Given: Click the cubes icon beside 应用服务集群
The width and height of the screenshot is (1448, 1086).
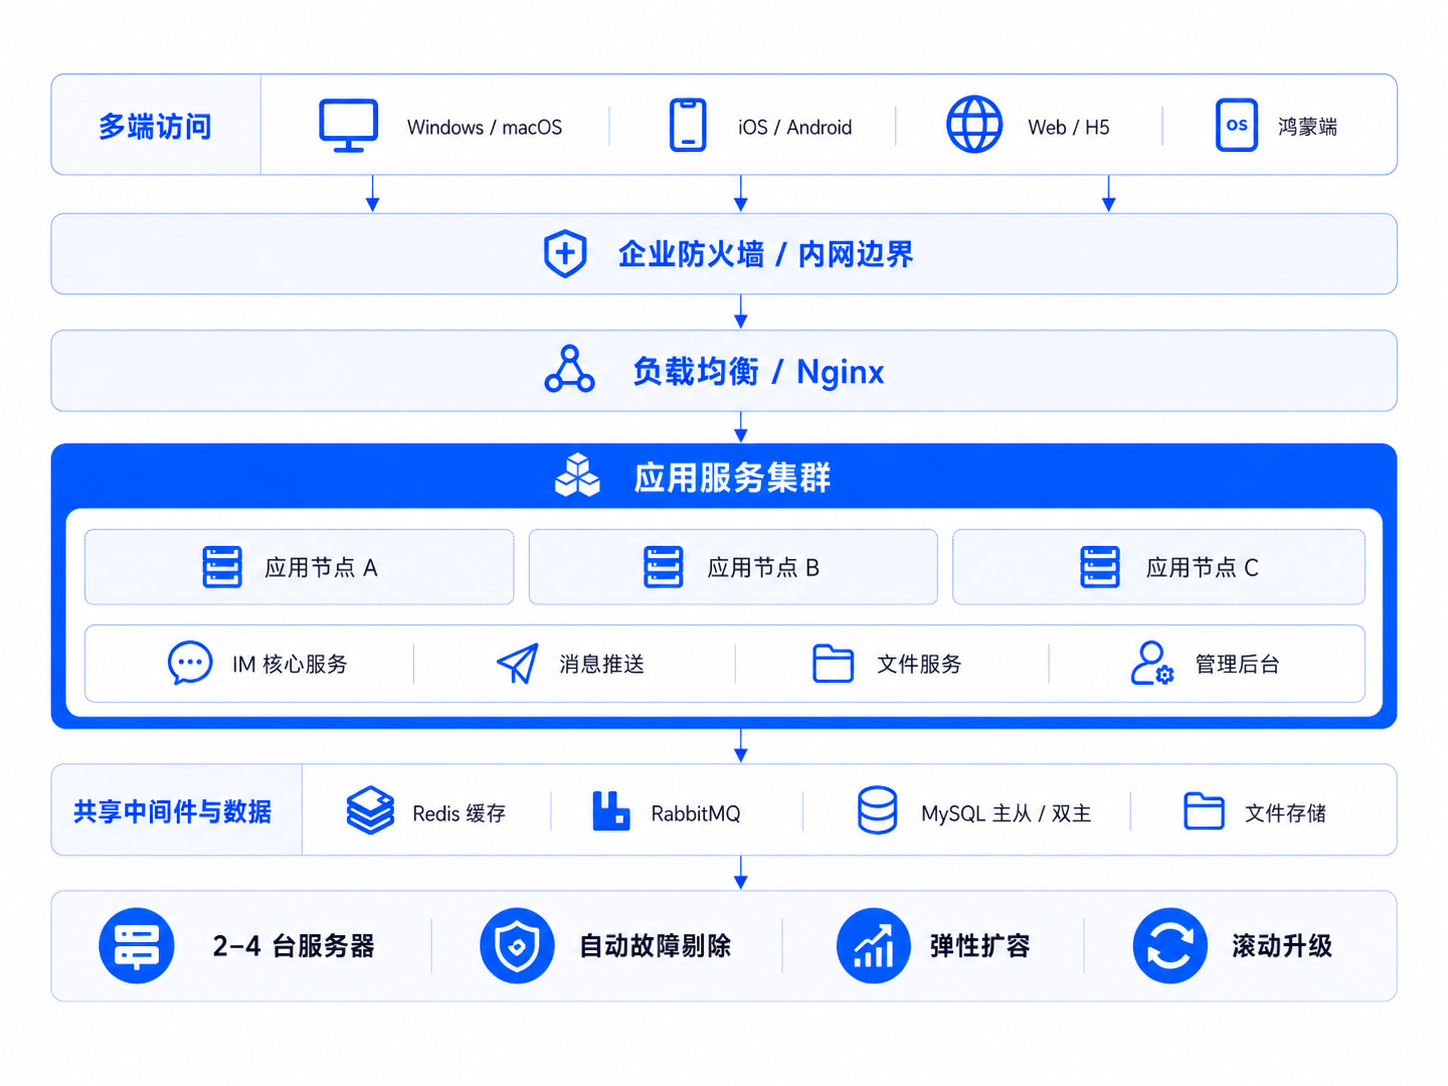Looking at the screenshot, I should tap(578, 475).
